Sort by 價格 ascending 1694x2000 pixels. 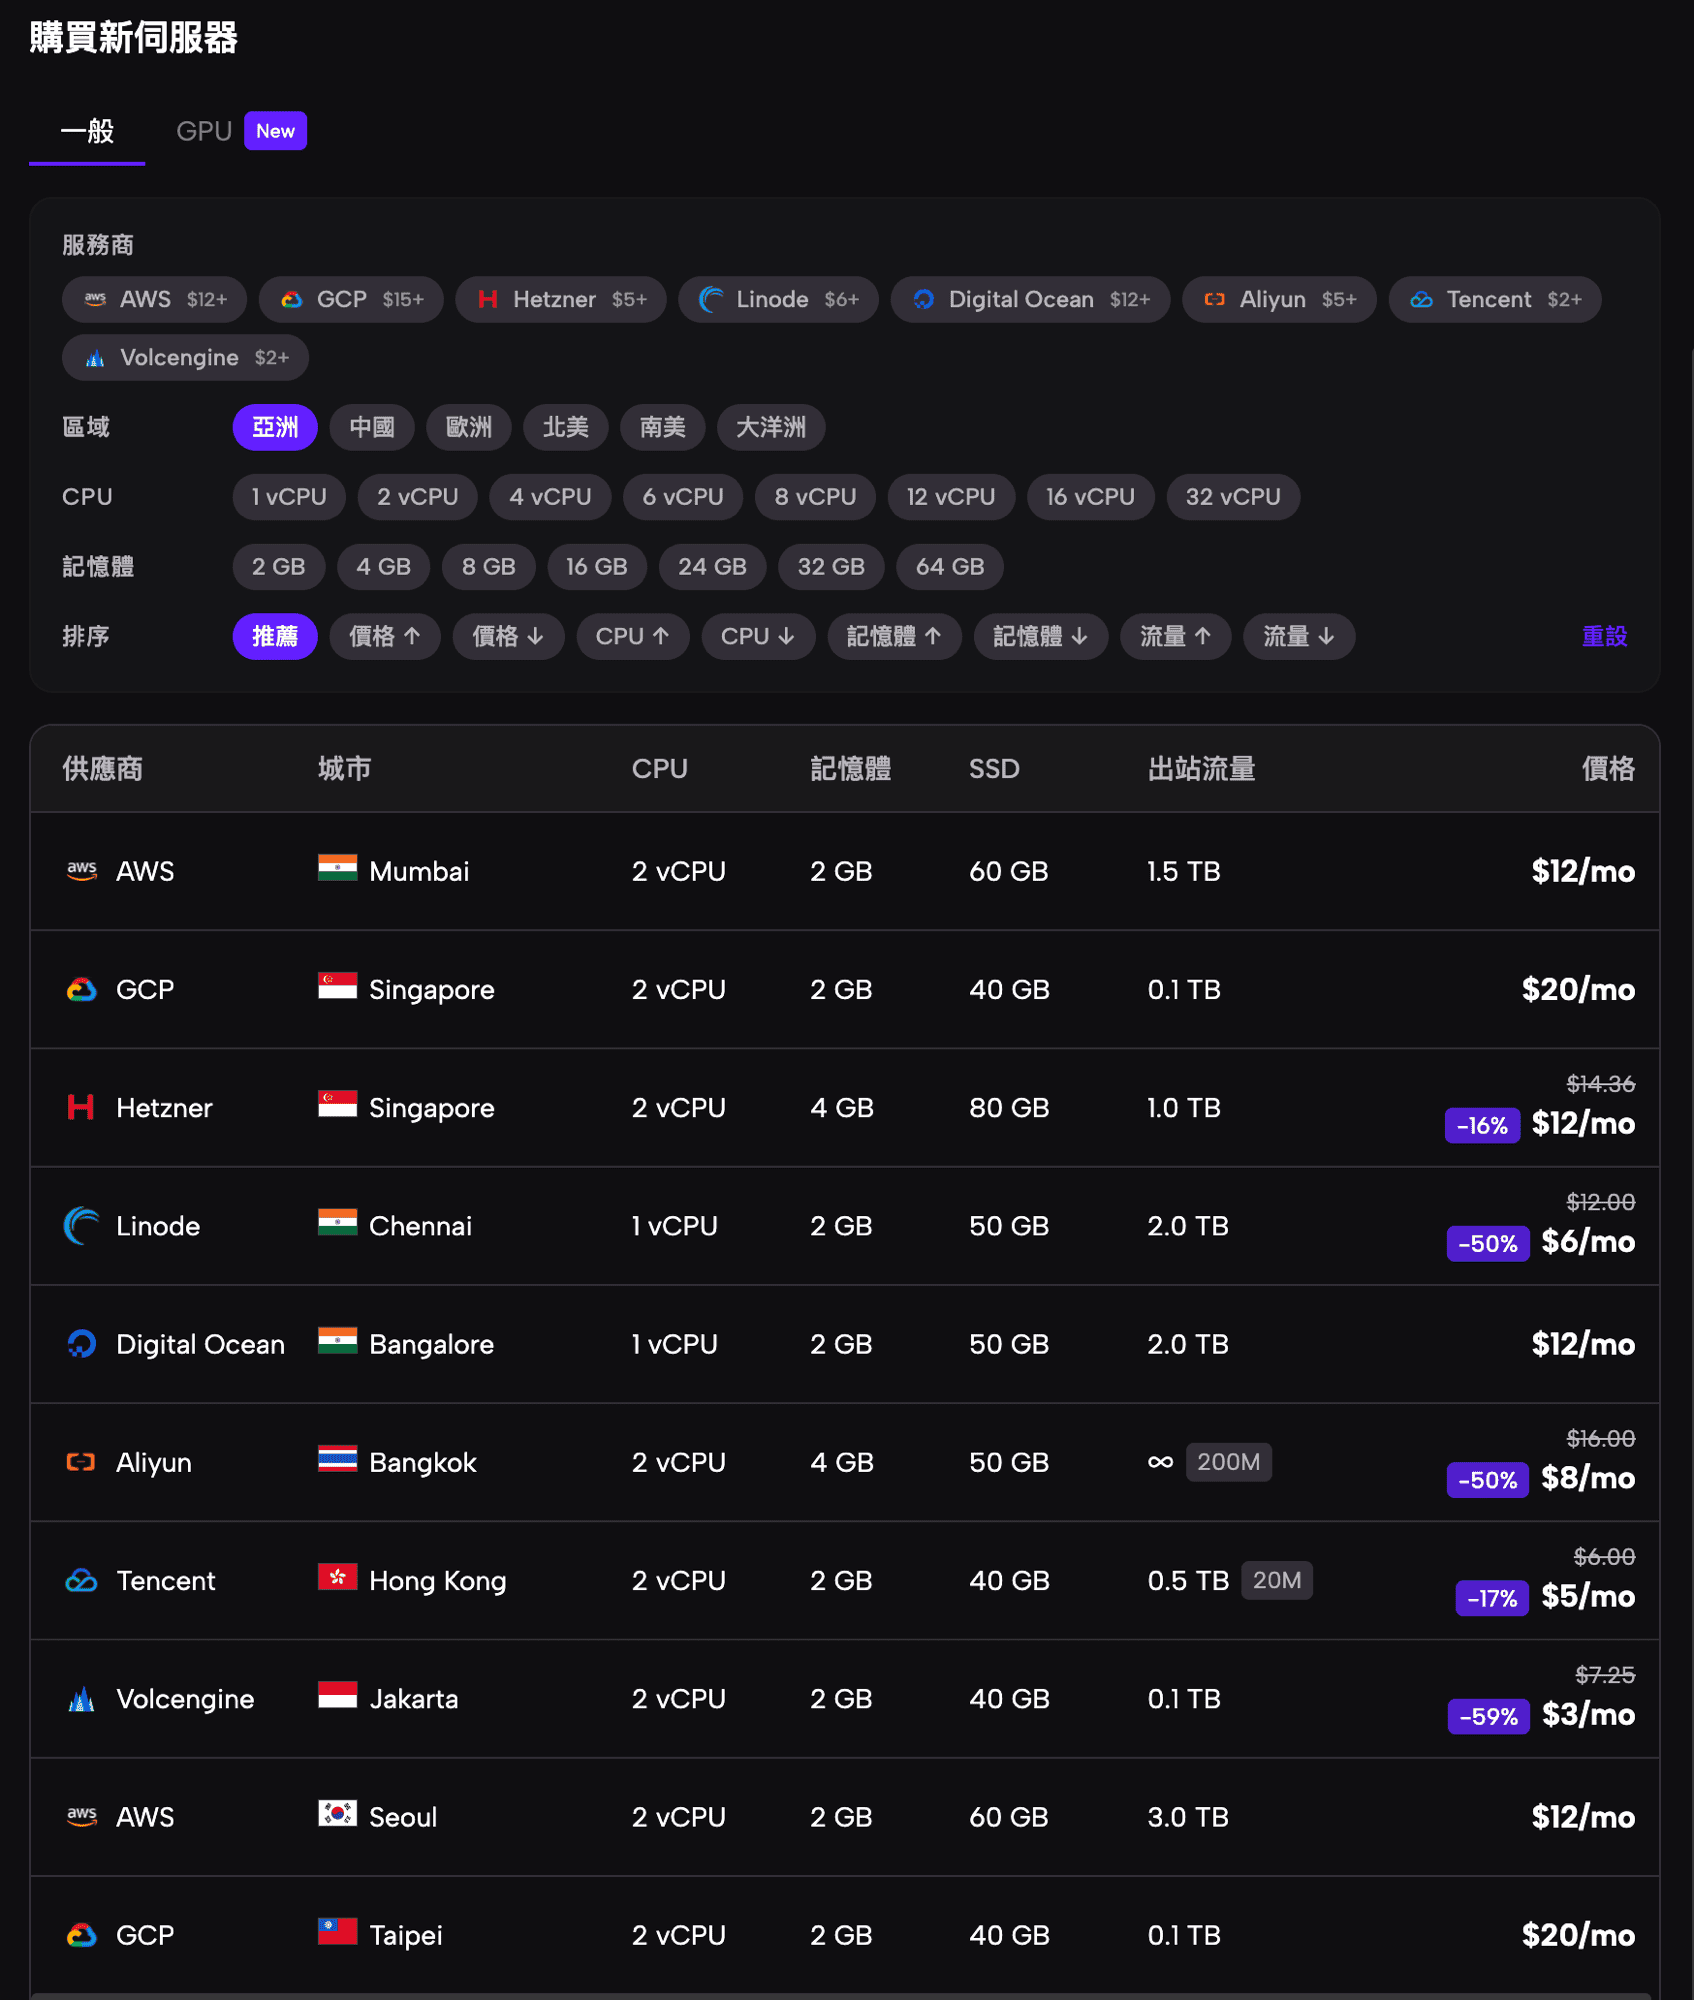click(x=385, y=637)
